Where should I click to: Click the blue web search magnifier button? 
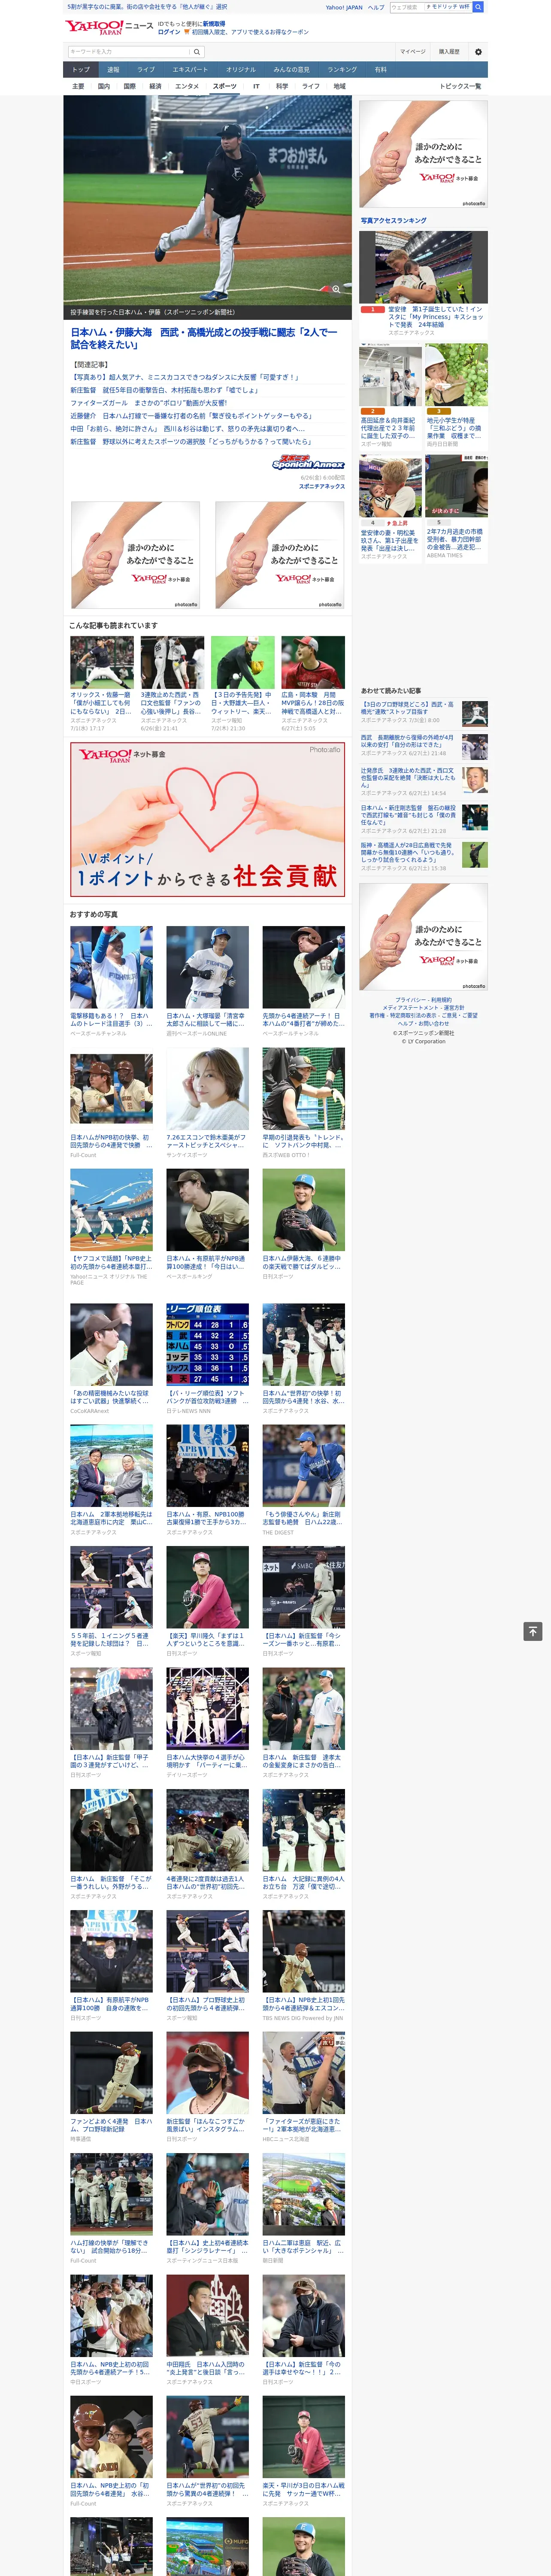point(478,7)
